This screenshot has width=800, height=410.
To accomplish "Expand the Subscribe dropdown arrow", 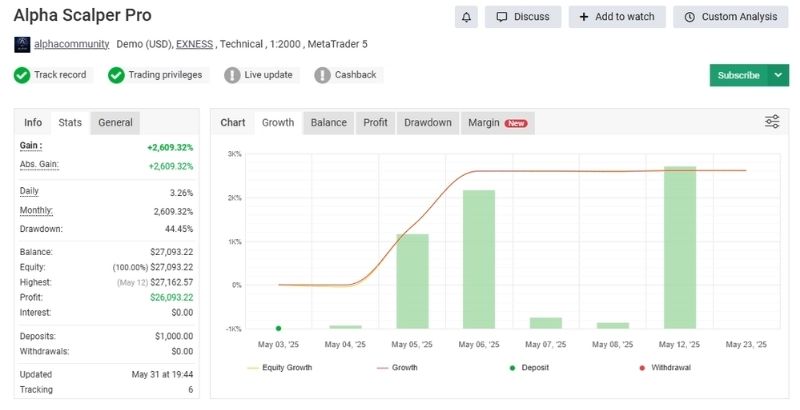I will click(779, 75).
